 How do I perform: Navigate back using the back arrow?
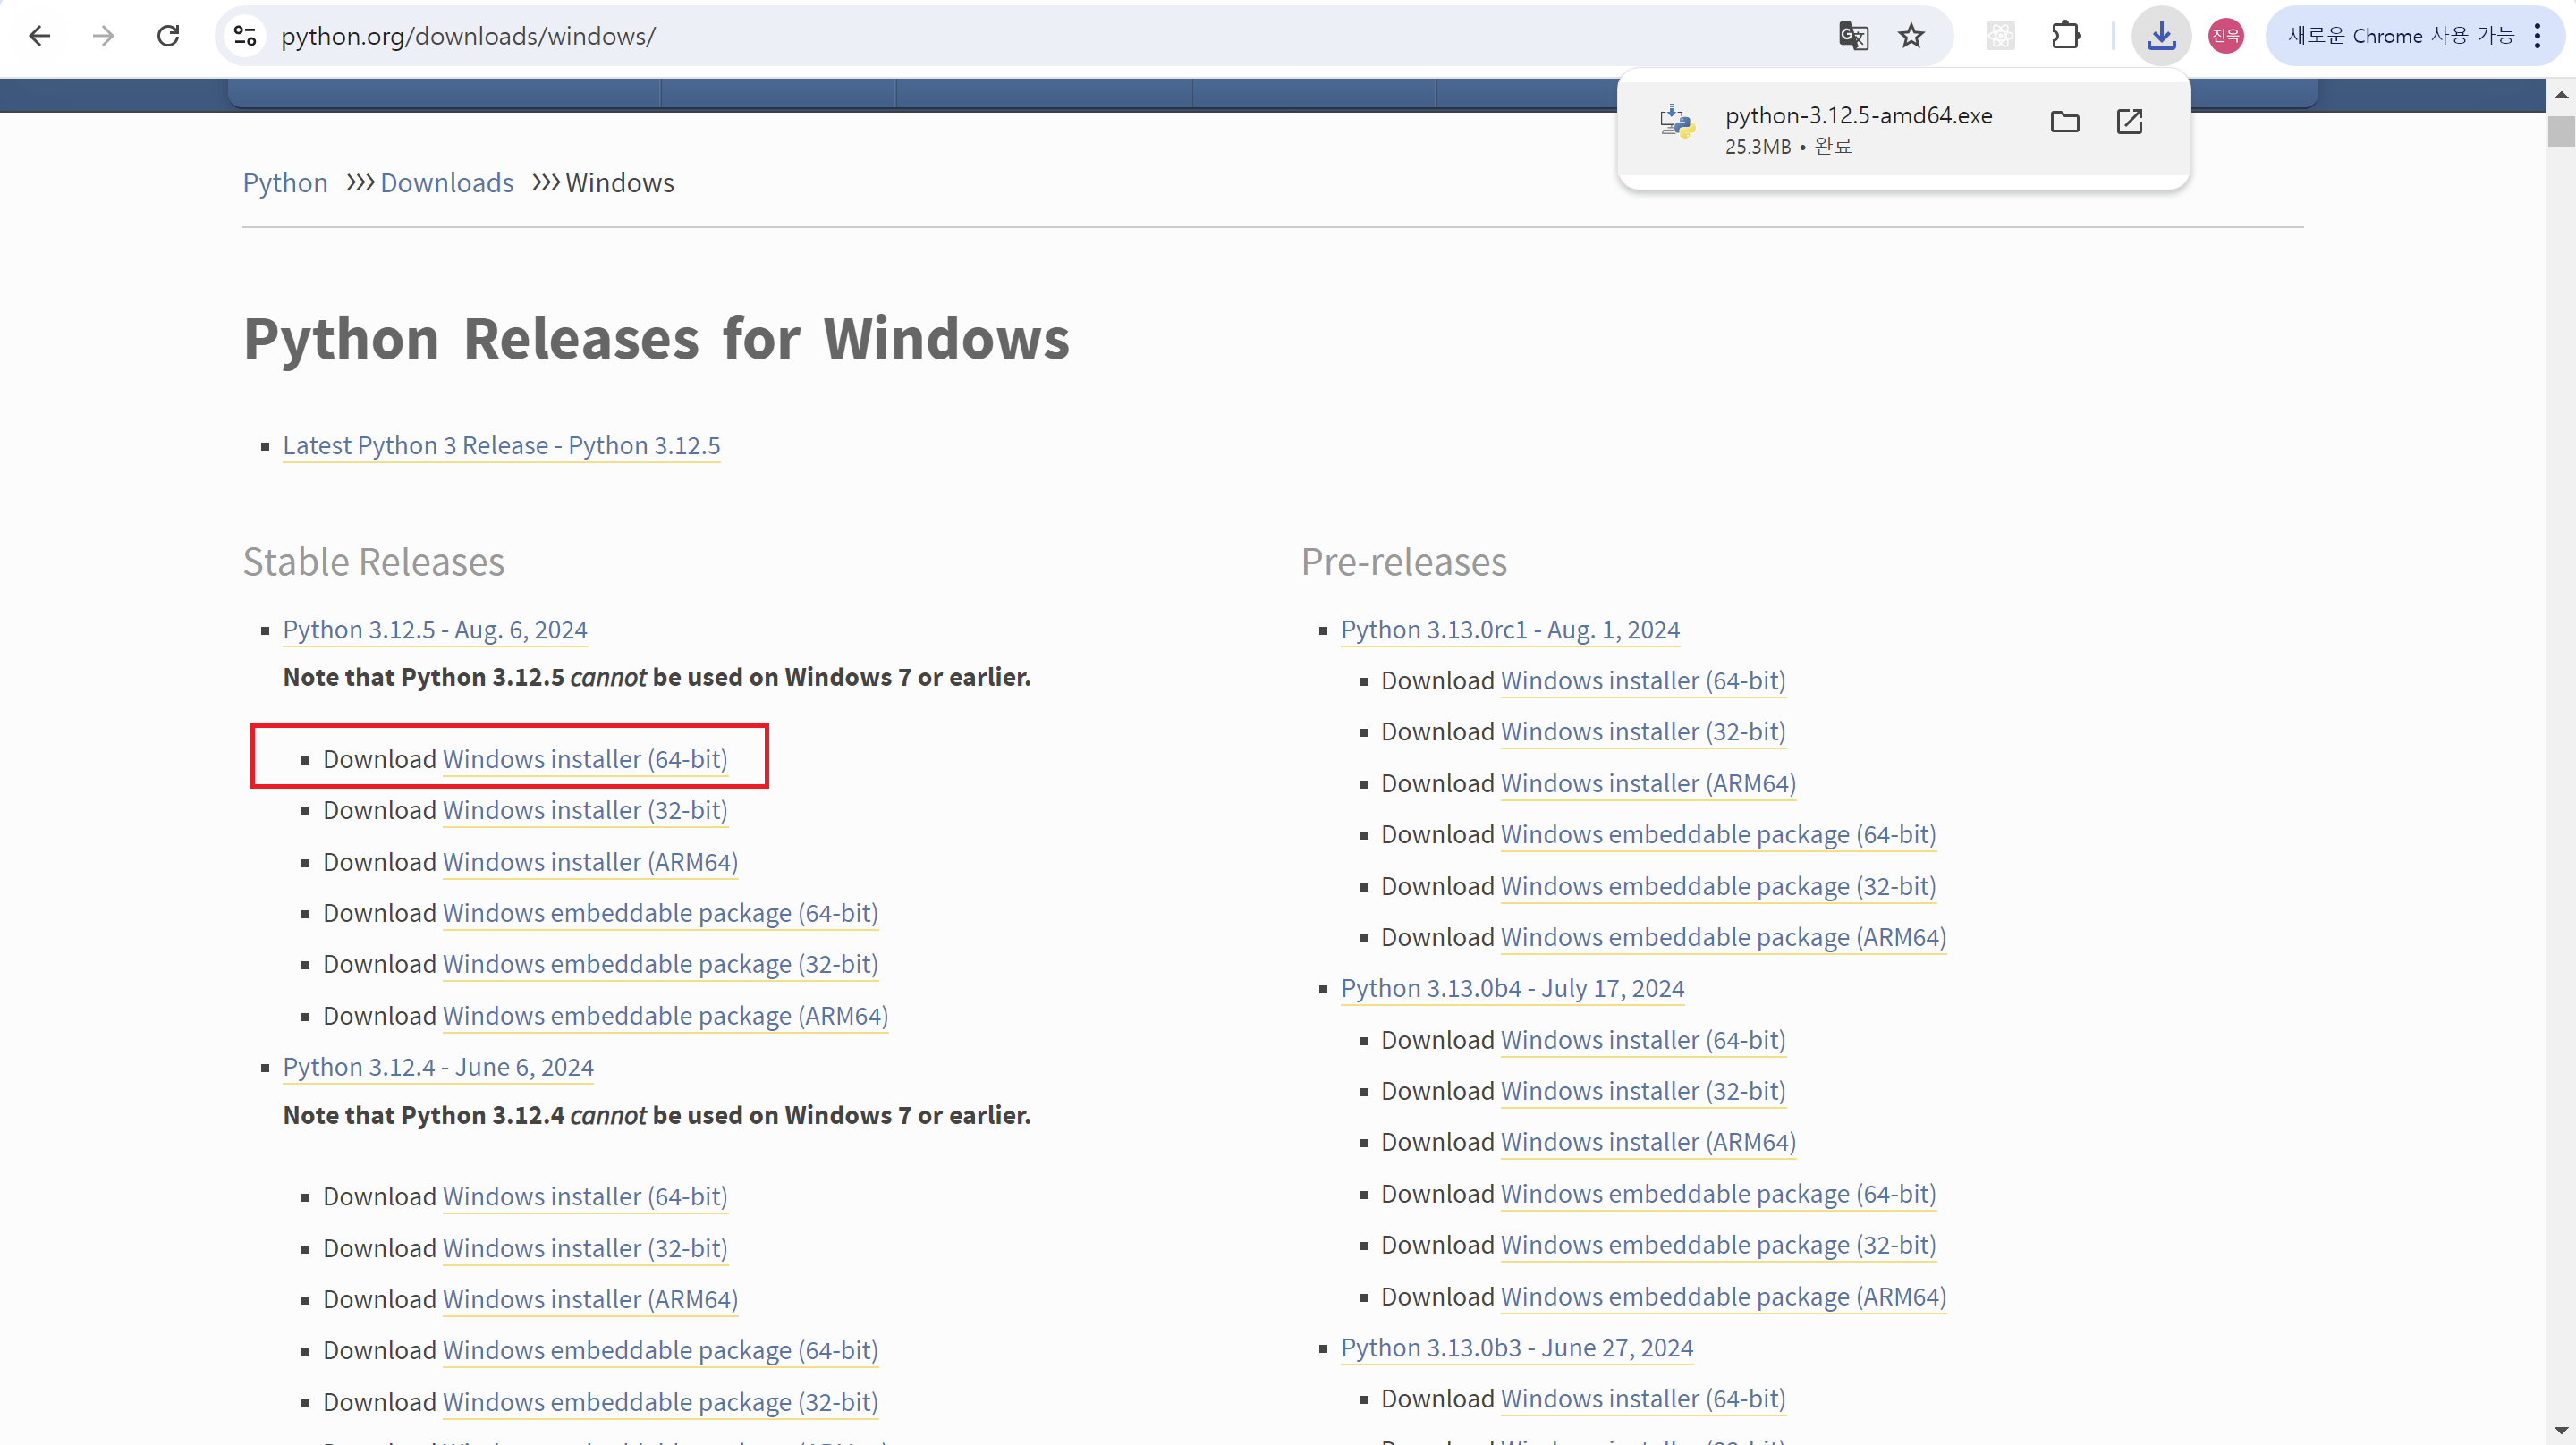coord(40,36)
